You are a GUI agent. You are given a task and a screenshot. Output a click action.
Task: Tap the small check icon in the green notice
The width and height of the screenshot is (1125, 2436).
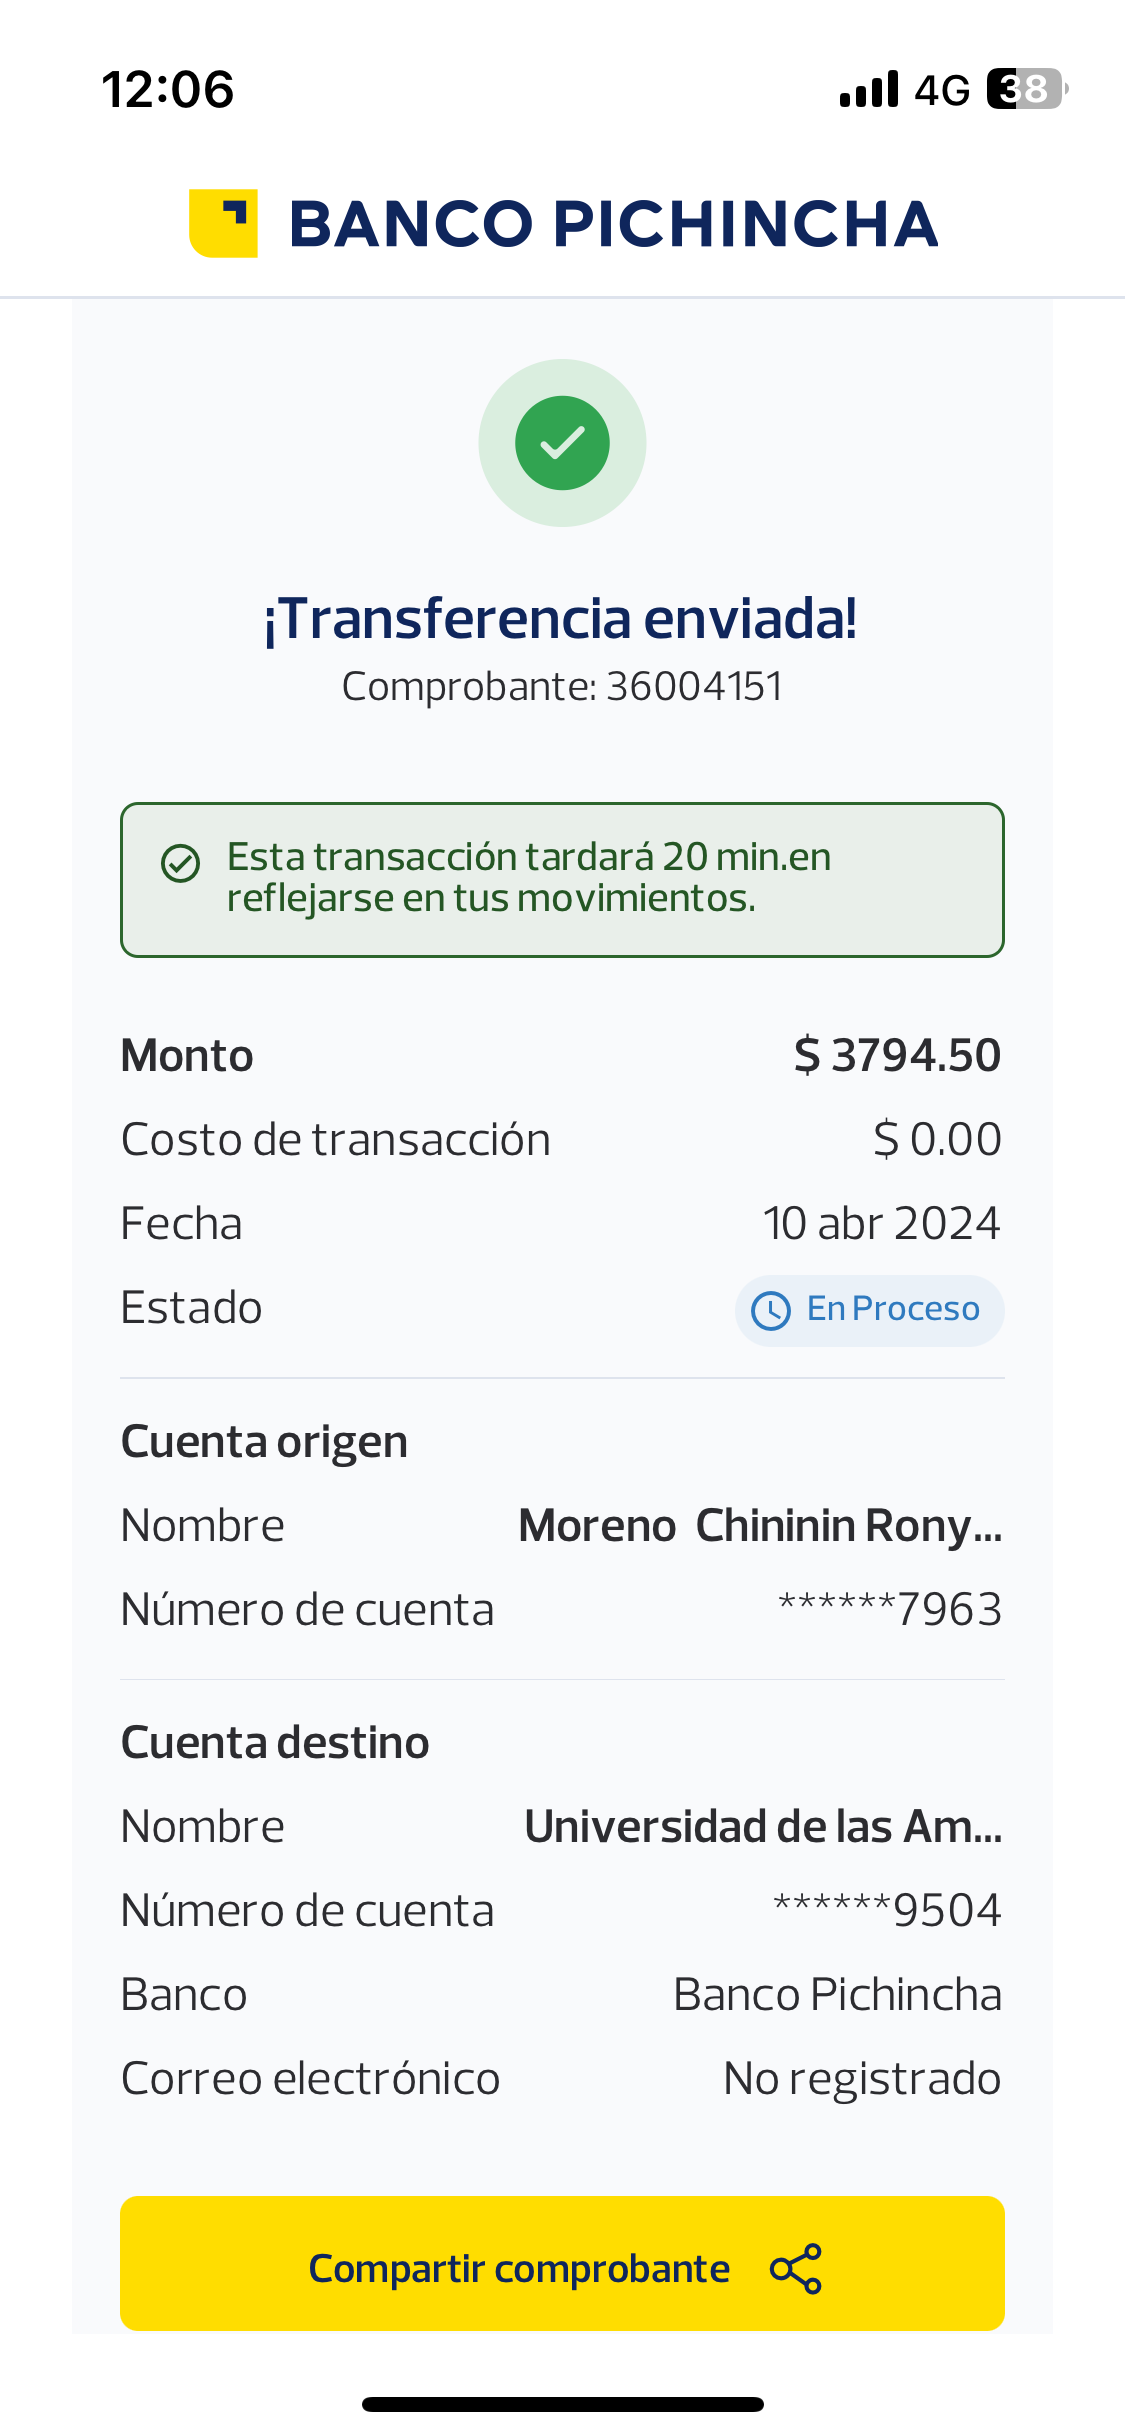coord(181,863)
